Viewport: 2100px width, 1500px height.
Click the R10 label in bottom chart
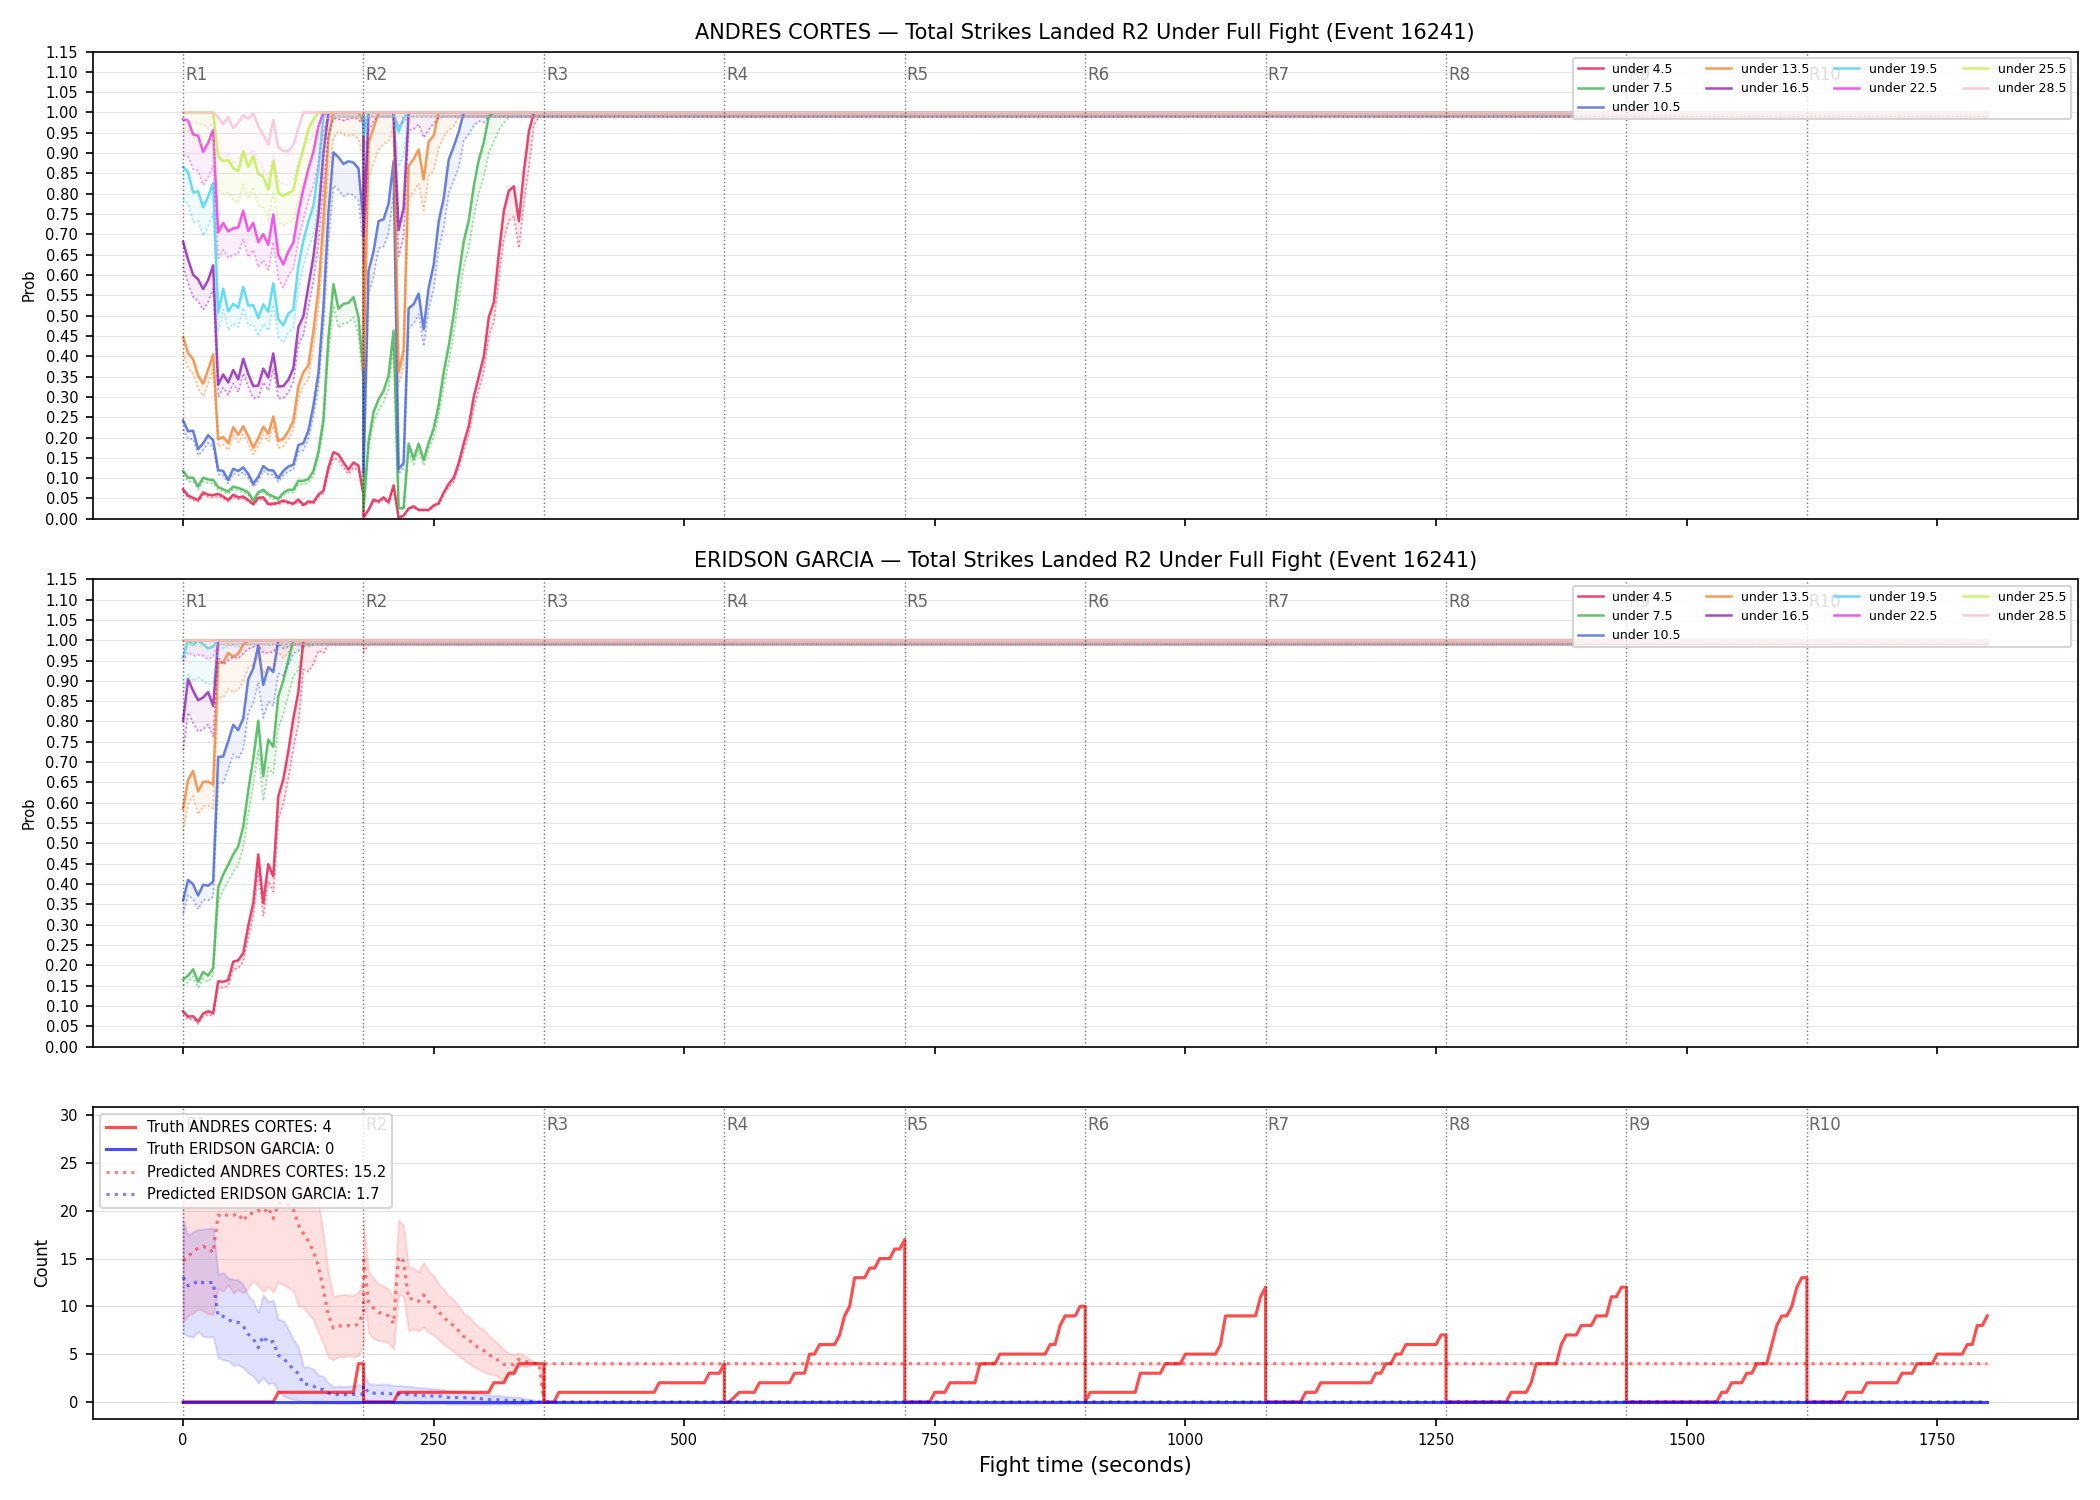click(x=1824, y=1124)
